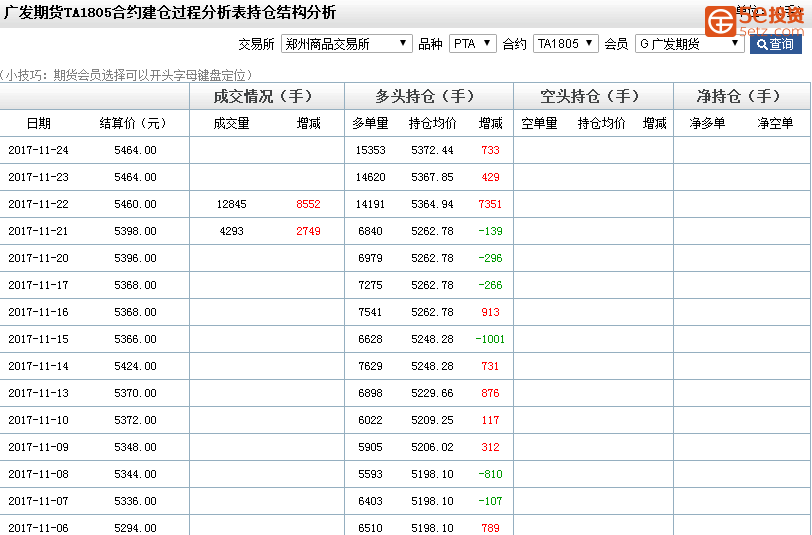Select the date 2017-11-15
Screen dimensions: 812x535
tap(38, 339)
